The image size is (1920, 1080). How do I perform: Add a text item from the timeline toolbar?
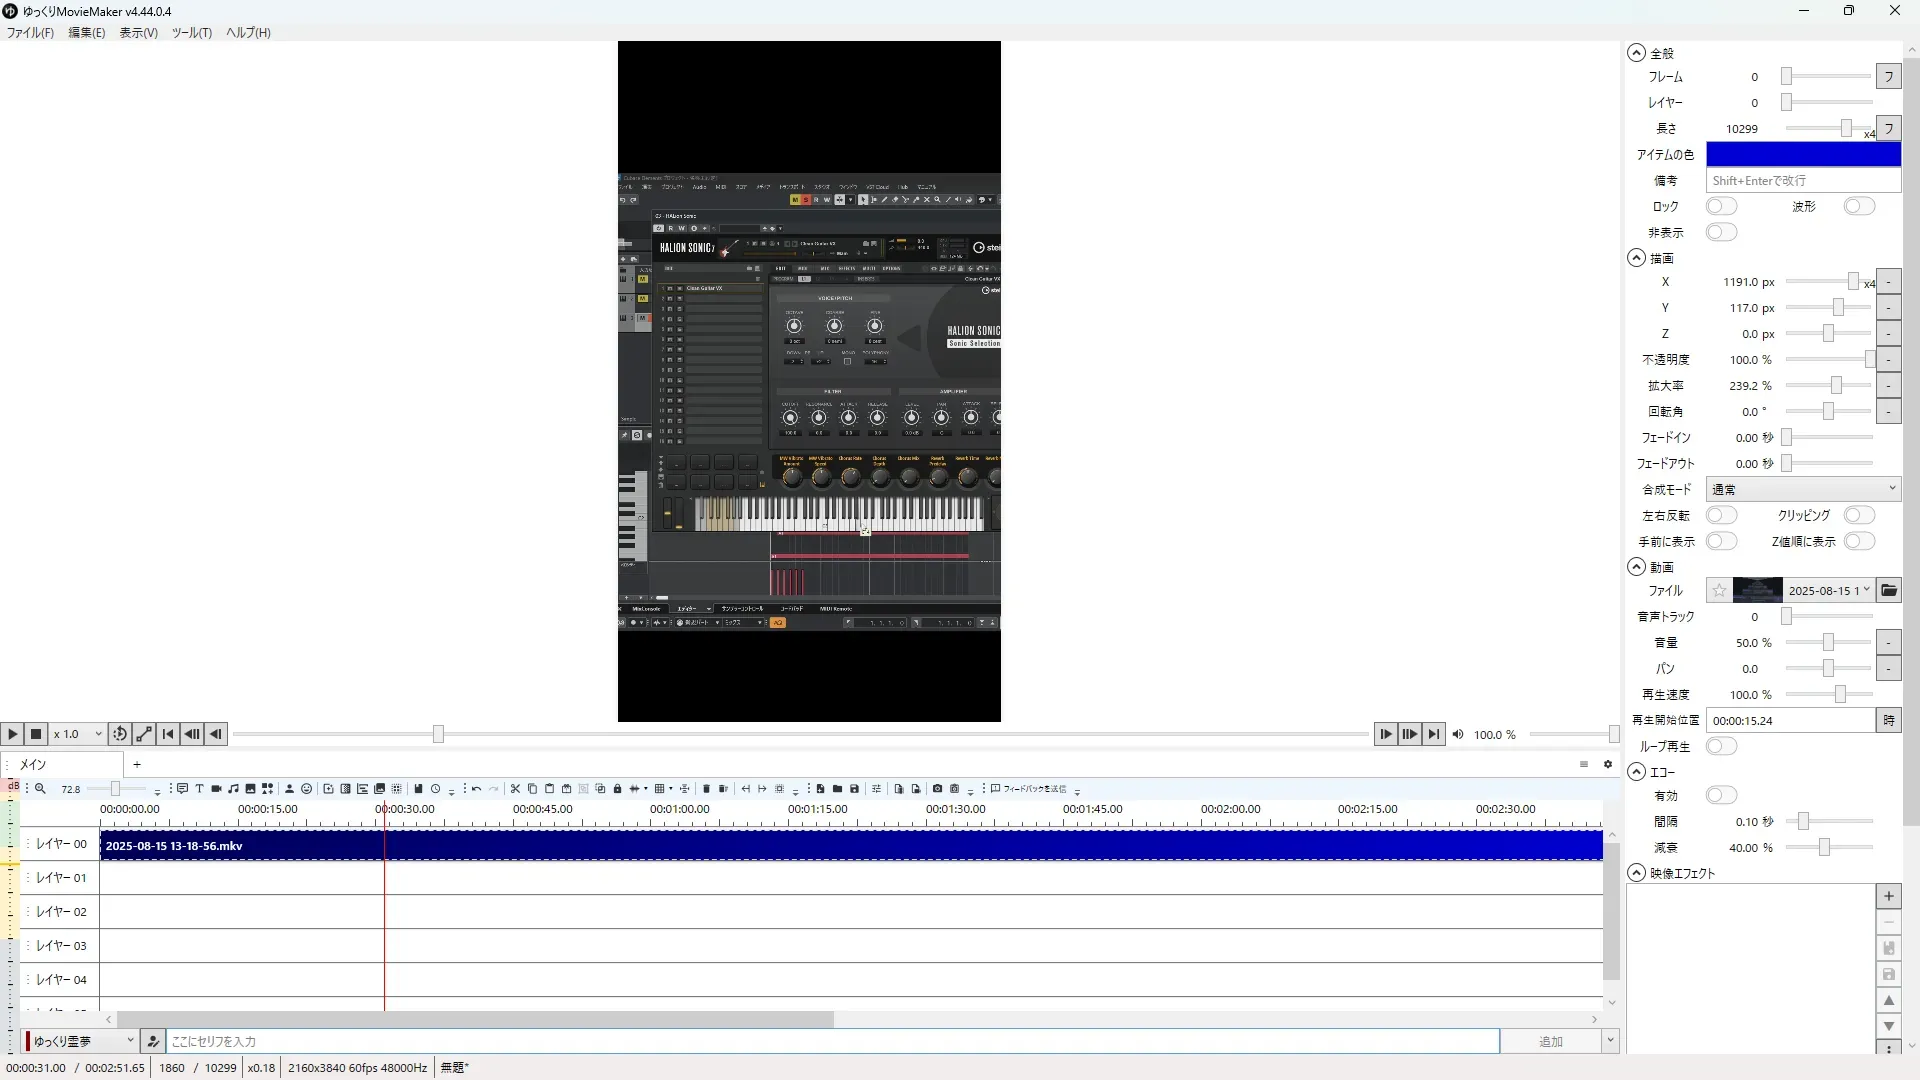199,789
